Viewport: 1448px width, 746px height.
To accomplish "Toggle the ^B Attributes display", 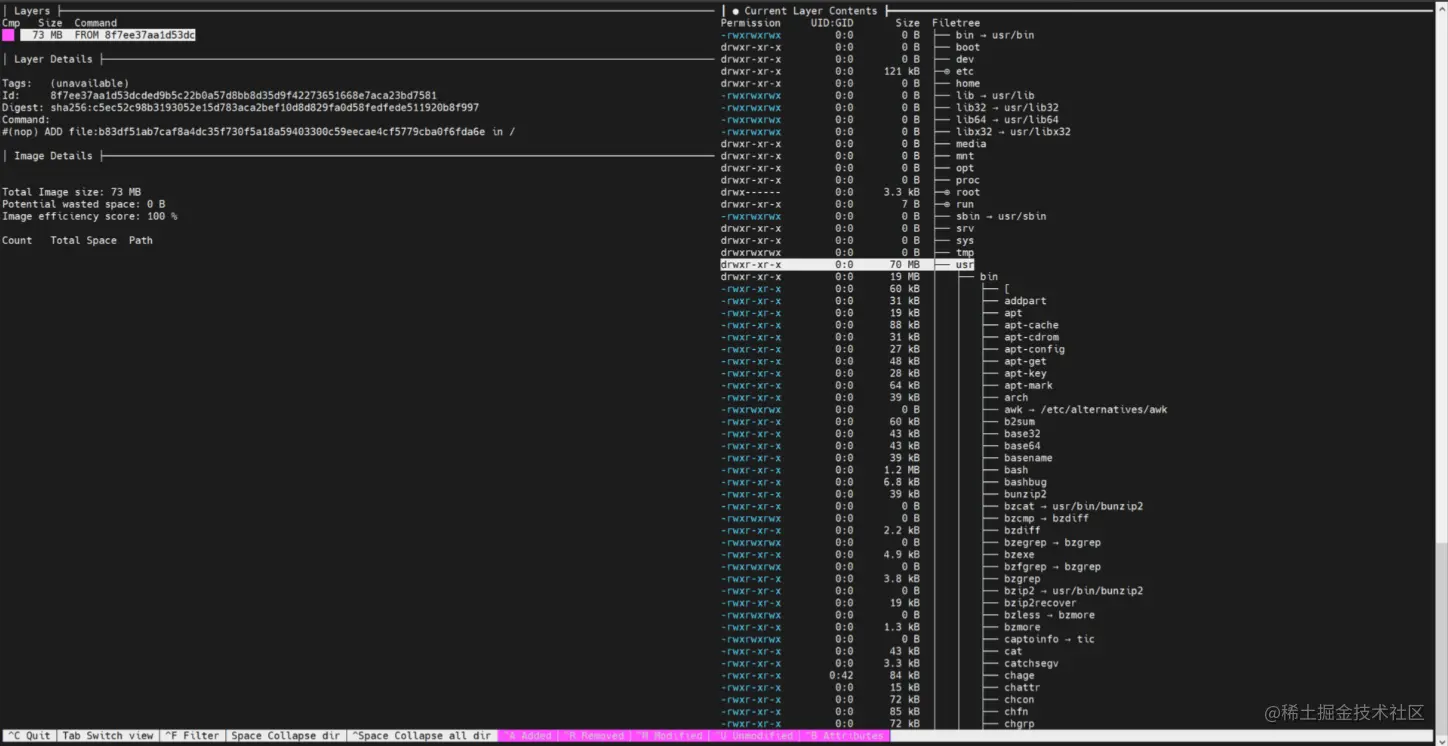I will [844, 736].
